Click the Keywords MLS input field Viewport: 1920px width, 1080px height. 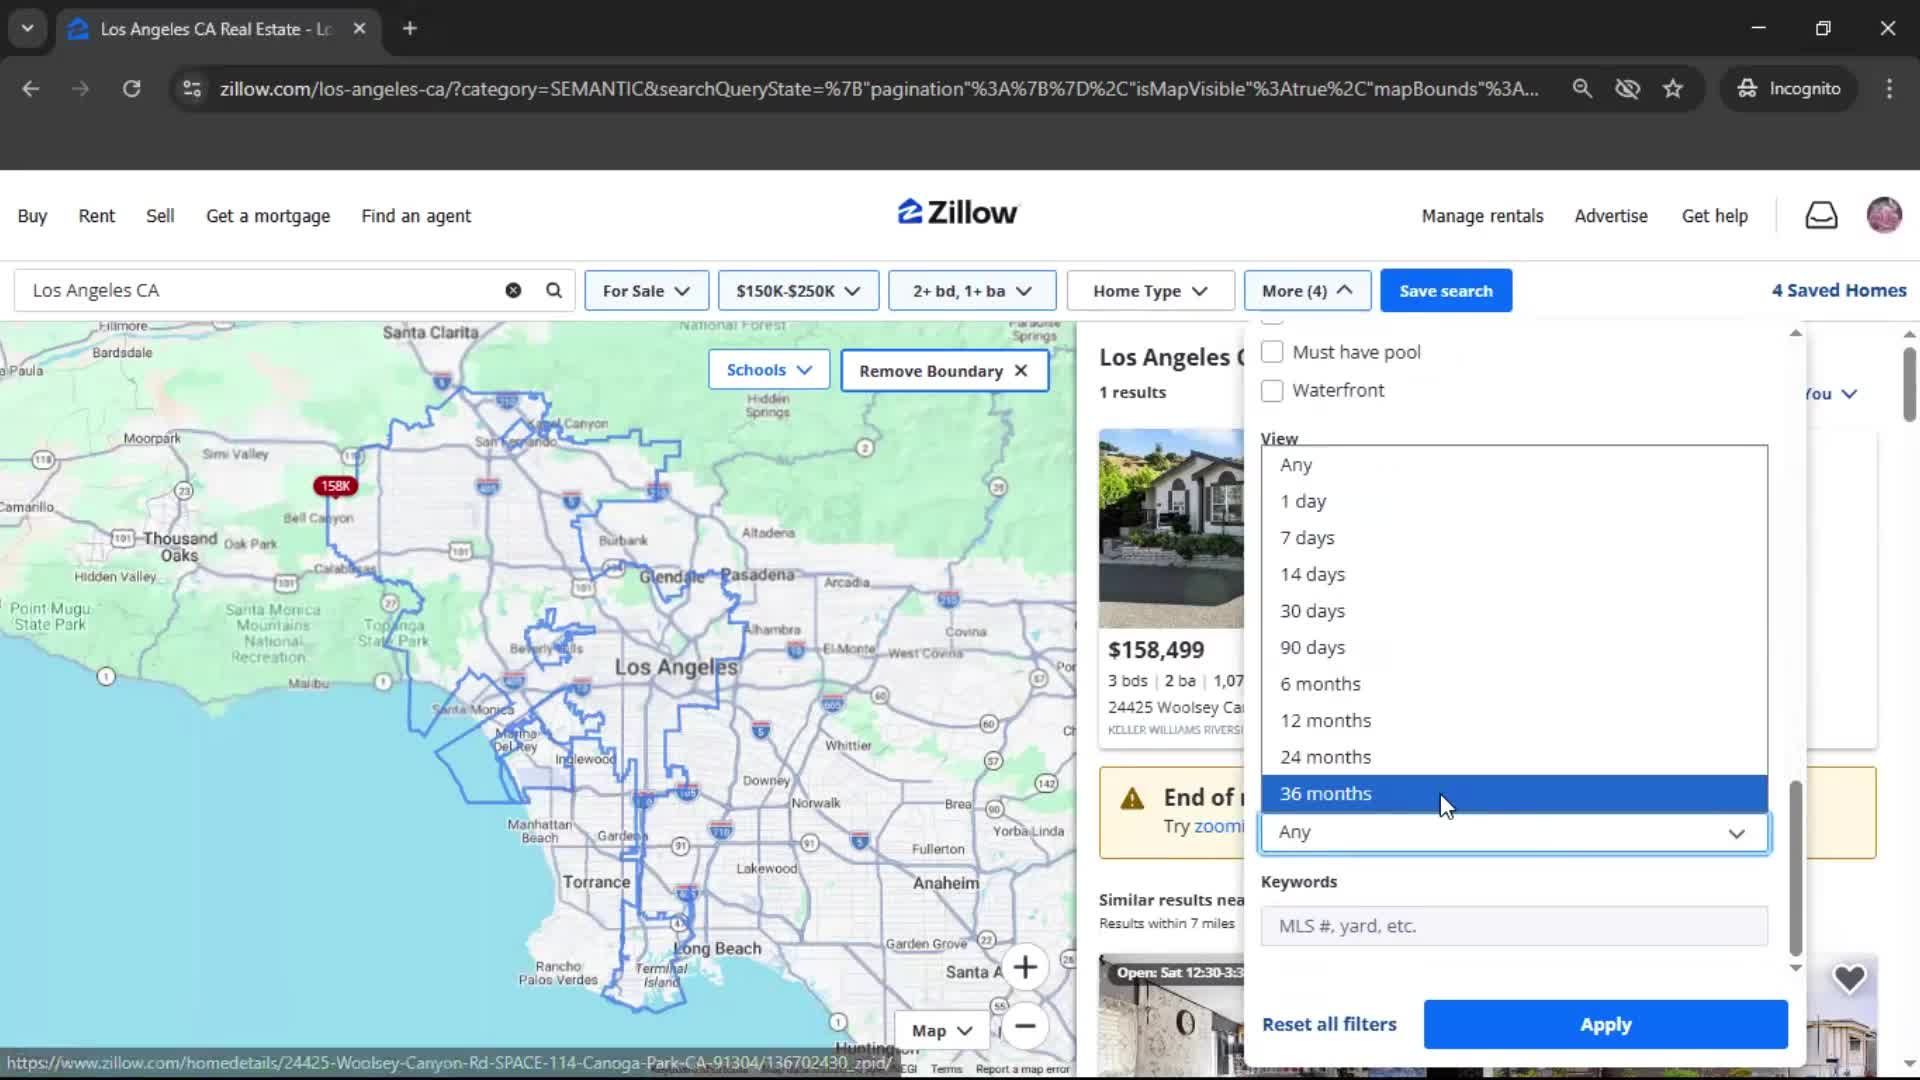1513,925
